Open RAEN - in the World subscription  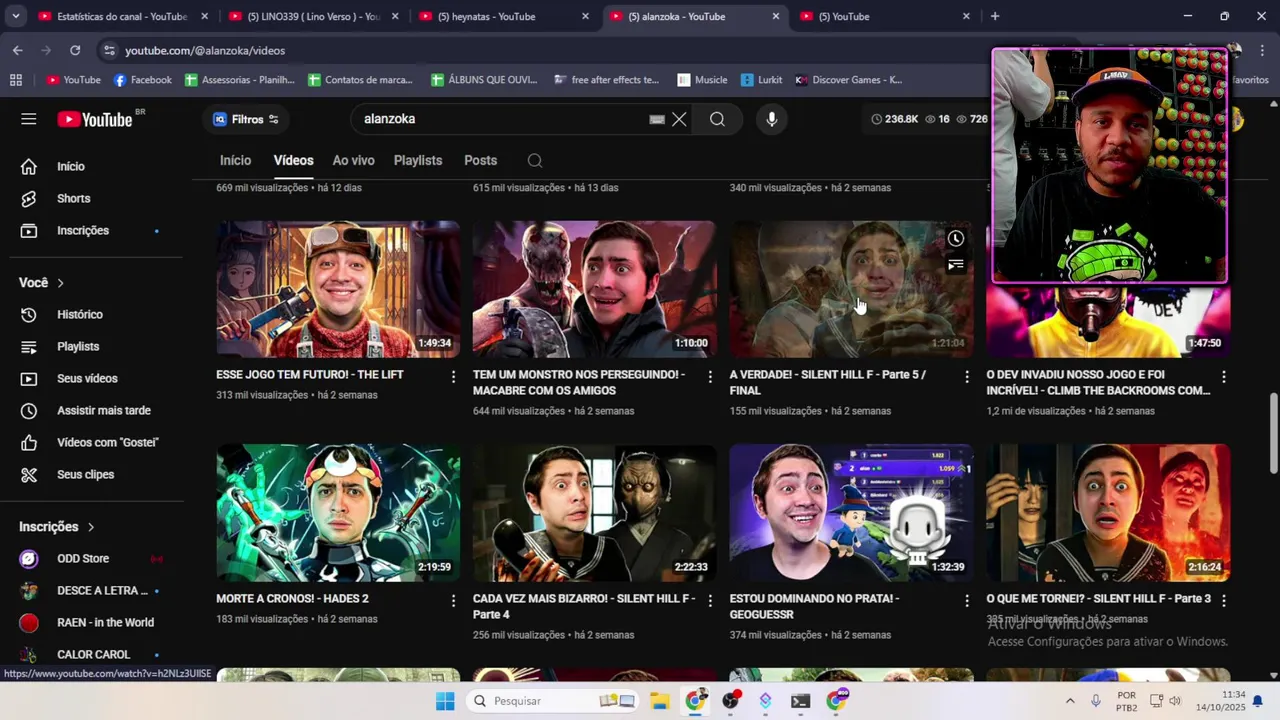click(x=105, y=623)
